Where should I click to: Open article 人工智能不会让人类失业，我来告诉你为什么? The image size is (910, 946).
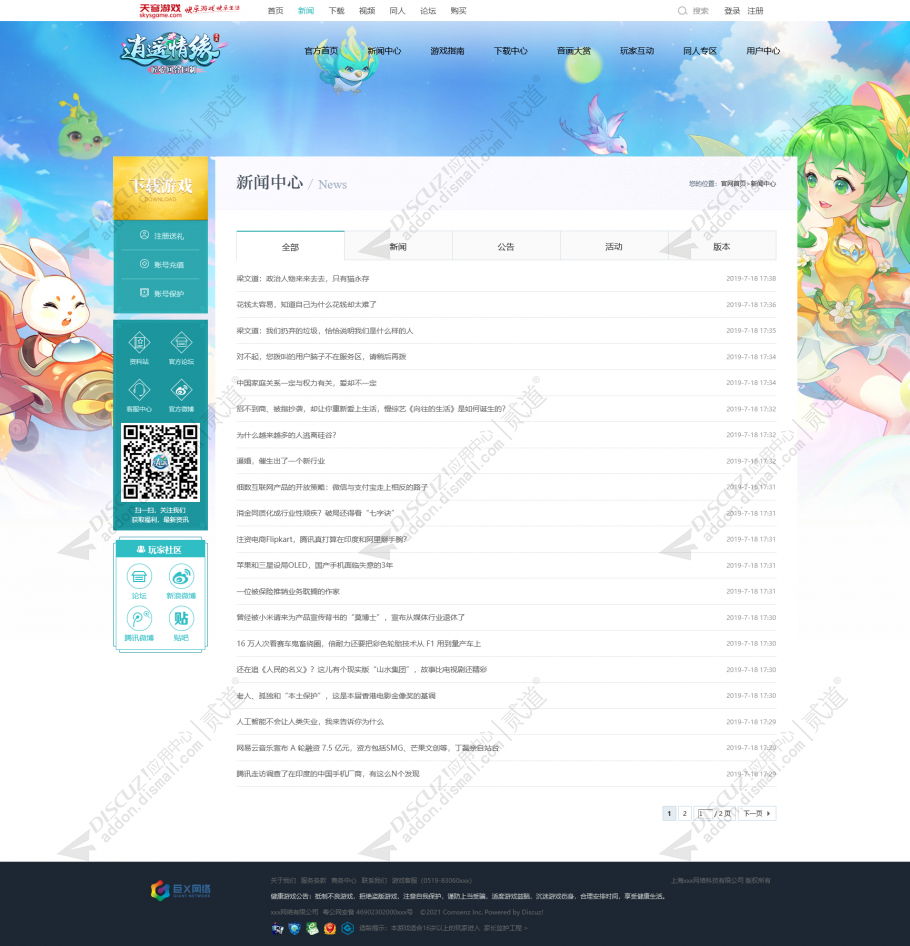pyautogui.click(x=310, y=722)
